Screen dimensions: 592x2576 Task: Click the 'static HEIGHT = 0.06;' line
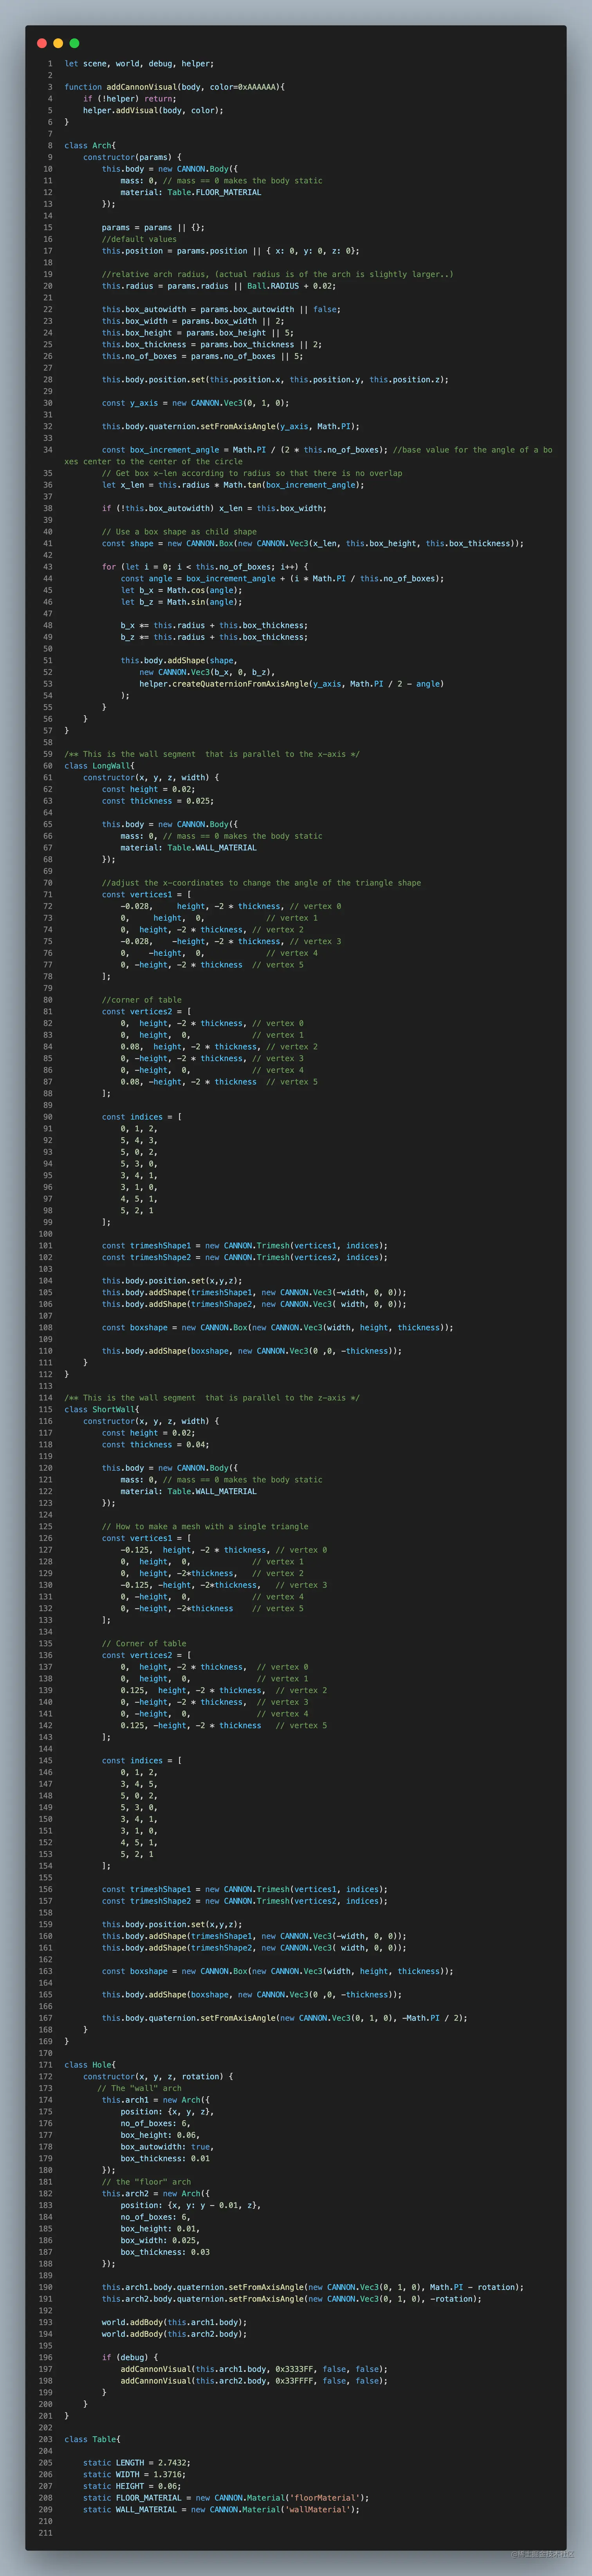click(132, 2486)
